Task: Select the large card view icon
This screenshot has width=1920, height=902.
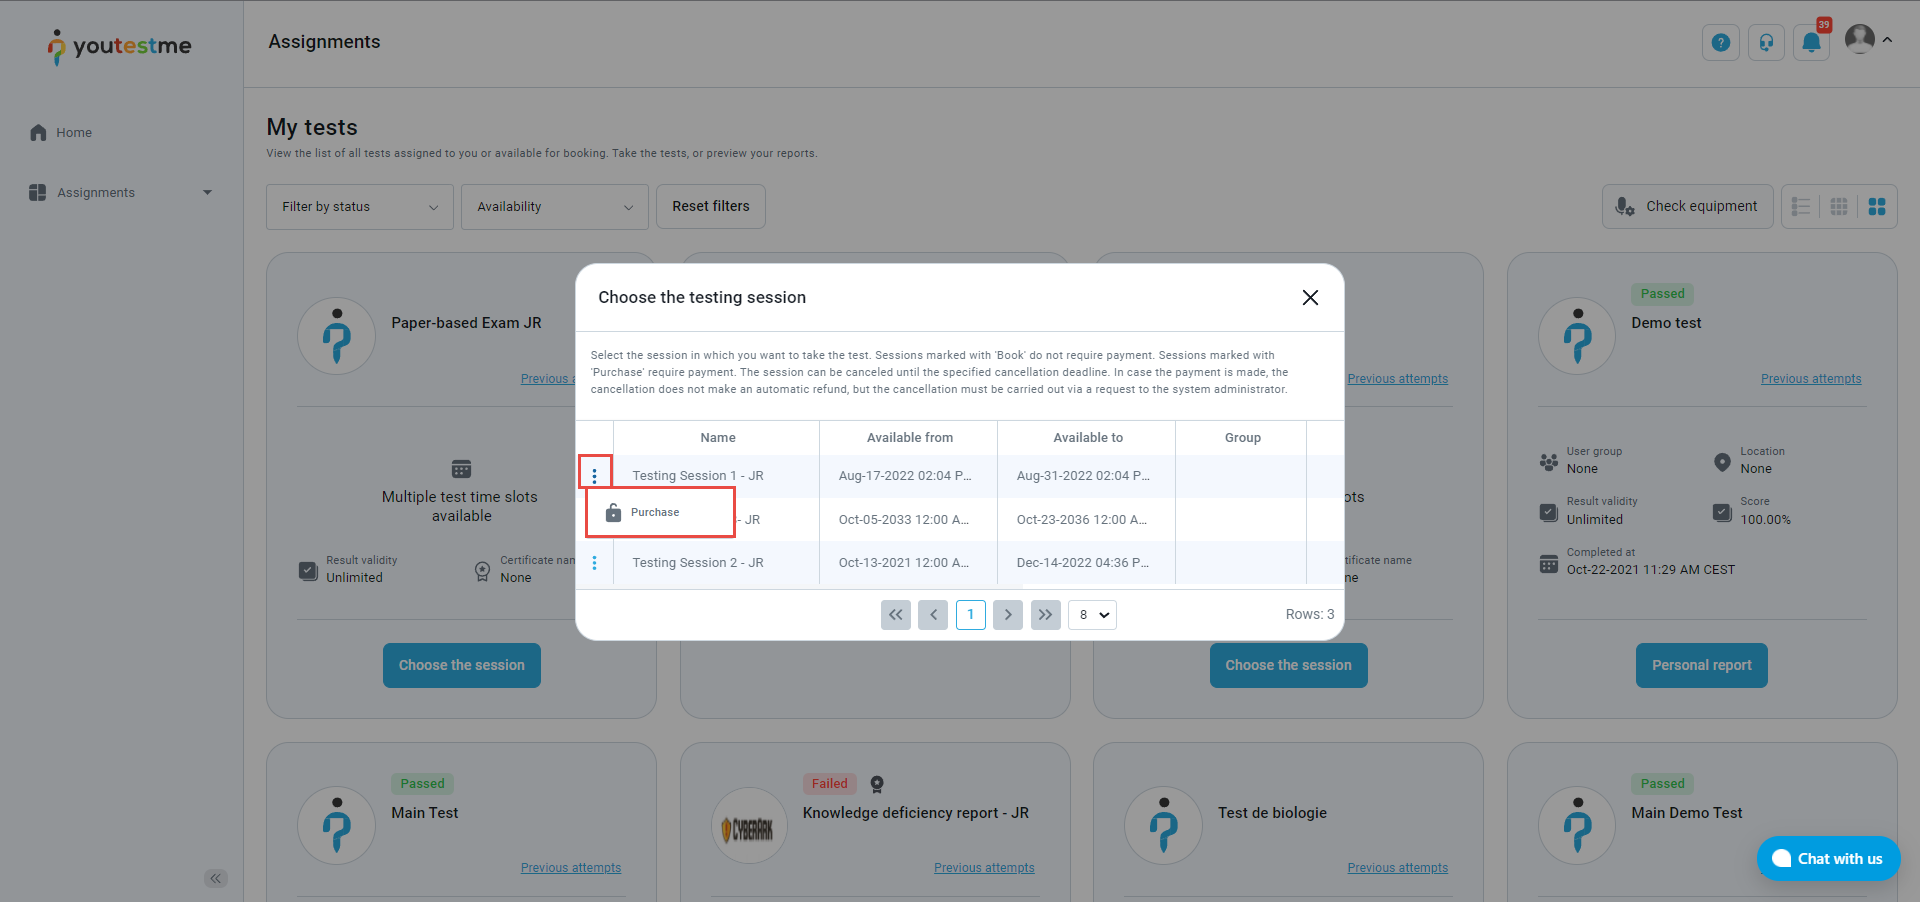Action: [1877, 207]
